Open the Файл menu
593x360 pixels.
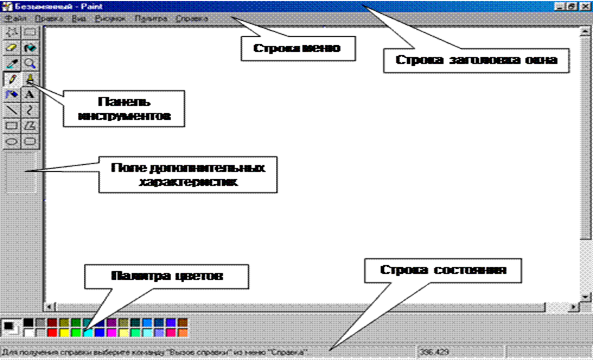16,18
